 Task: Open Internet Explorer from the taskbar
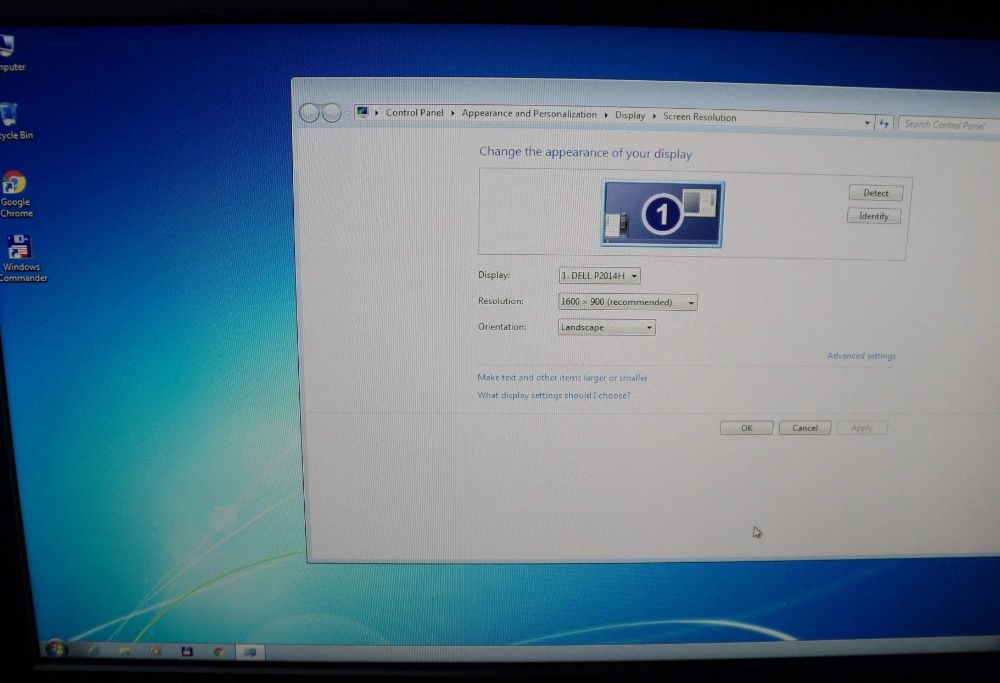[94, 651]
